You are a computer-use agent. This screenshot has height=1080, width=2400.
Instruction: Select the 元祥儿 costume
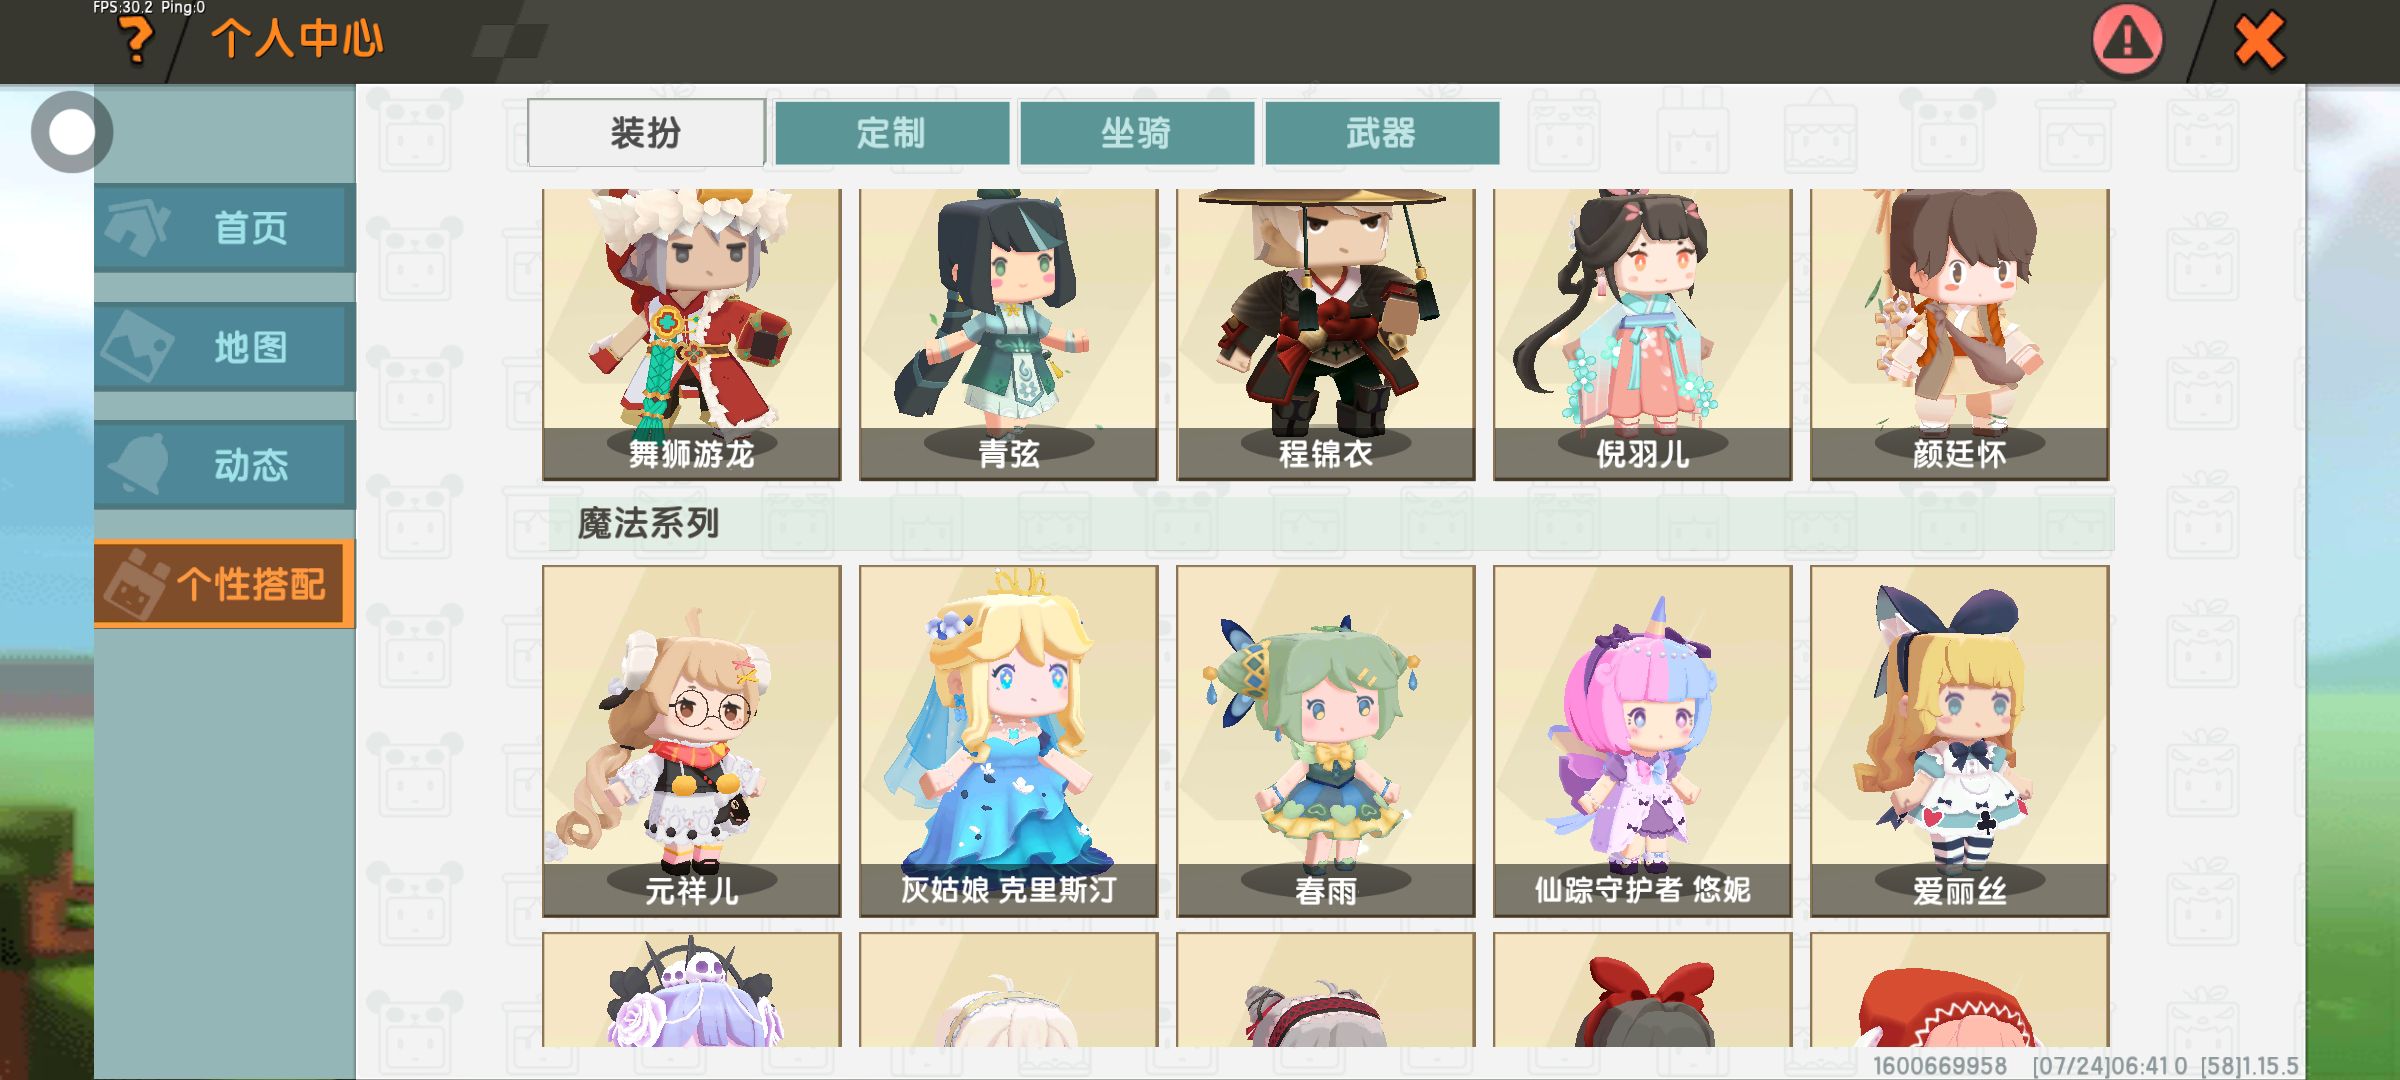(x=692, y=741)
